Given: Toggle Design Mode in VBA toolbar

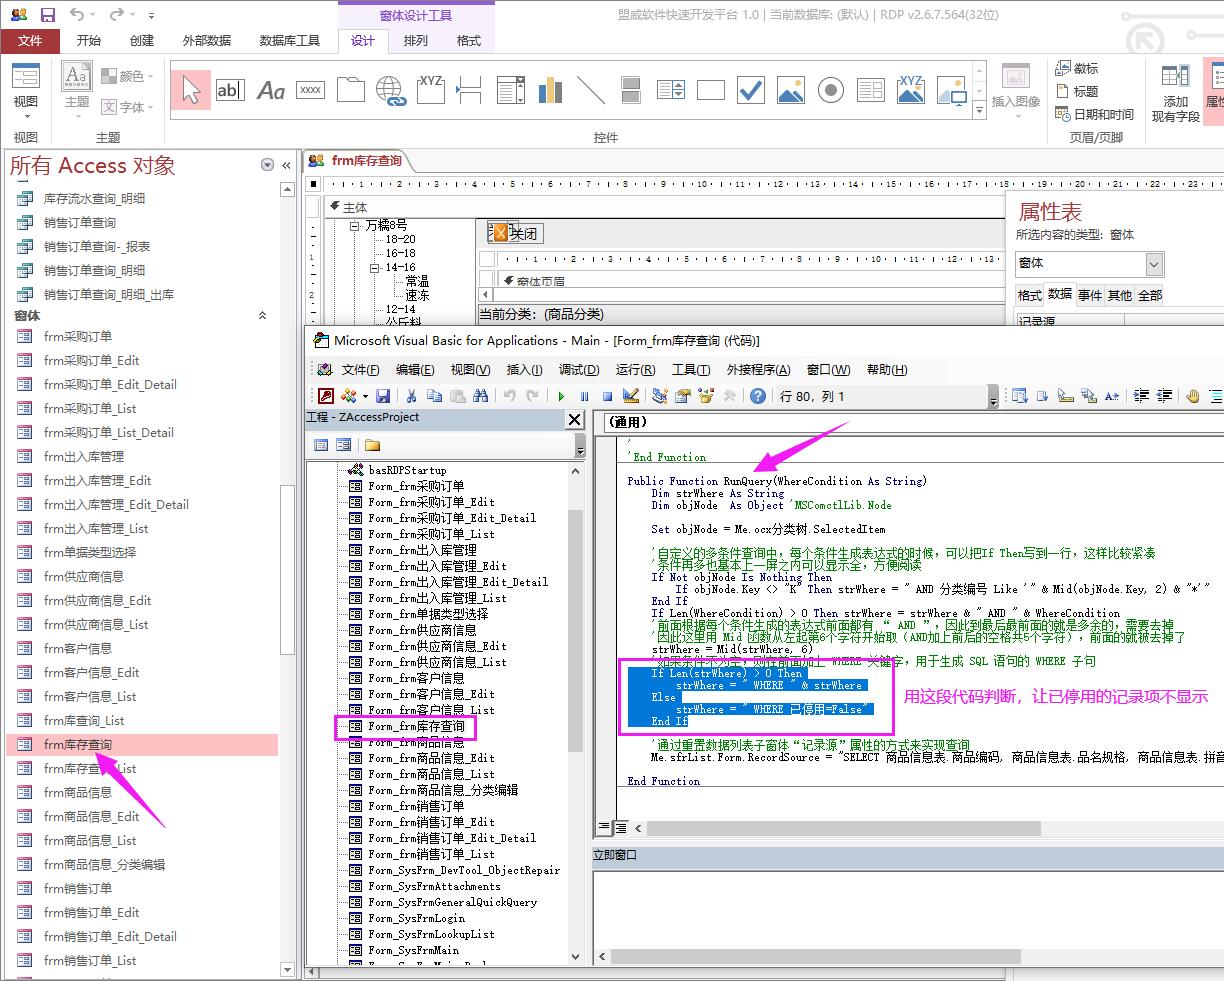Looking at the screenshot, I should pyautogui.click(x=631, y=396).
